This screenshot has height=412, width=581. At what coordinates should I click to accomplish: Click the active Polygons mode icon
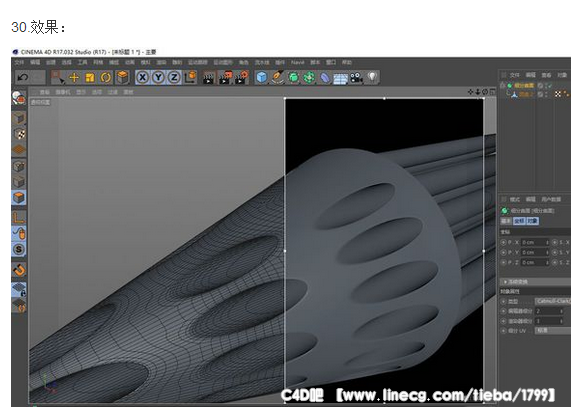coord(19,198)
